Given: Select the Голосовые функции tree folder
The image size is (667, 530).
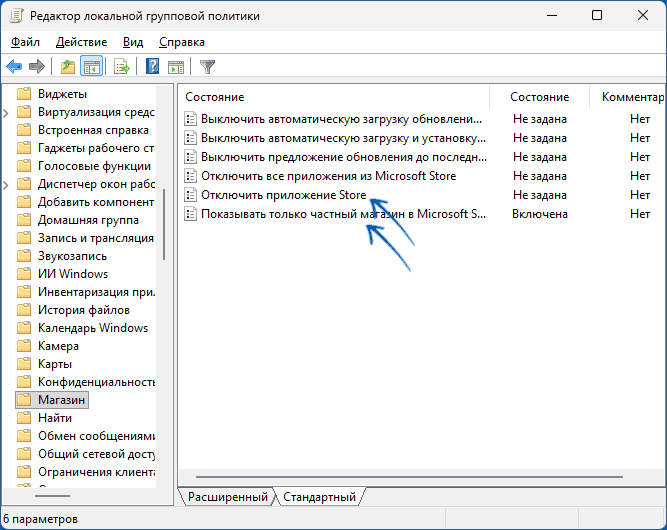Looking at the screenshot, I should pos(94,166).
